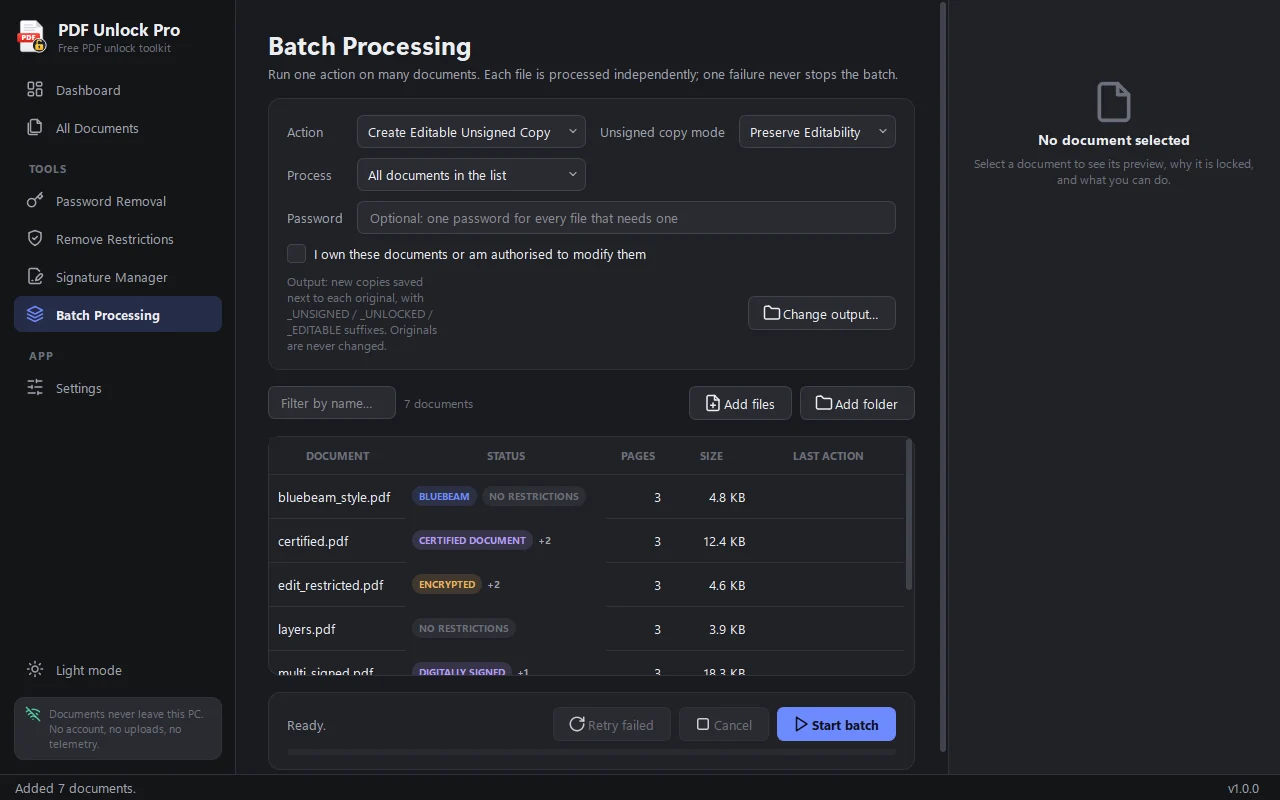Go to the Dashboard page

tap(118, 90)
